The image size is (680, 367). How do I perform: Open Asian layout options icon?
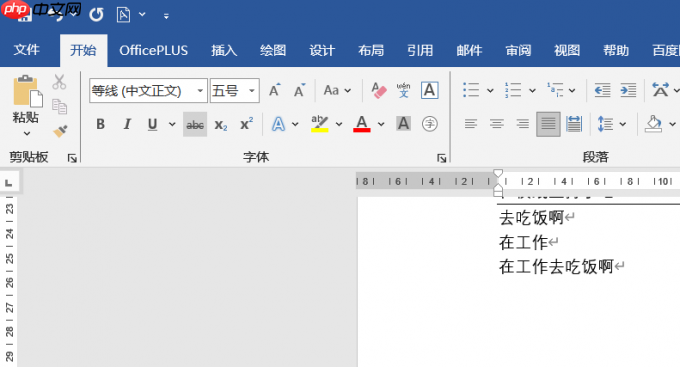[660, 90]
